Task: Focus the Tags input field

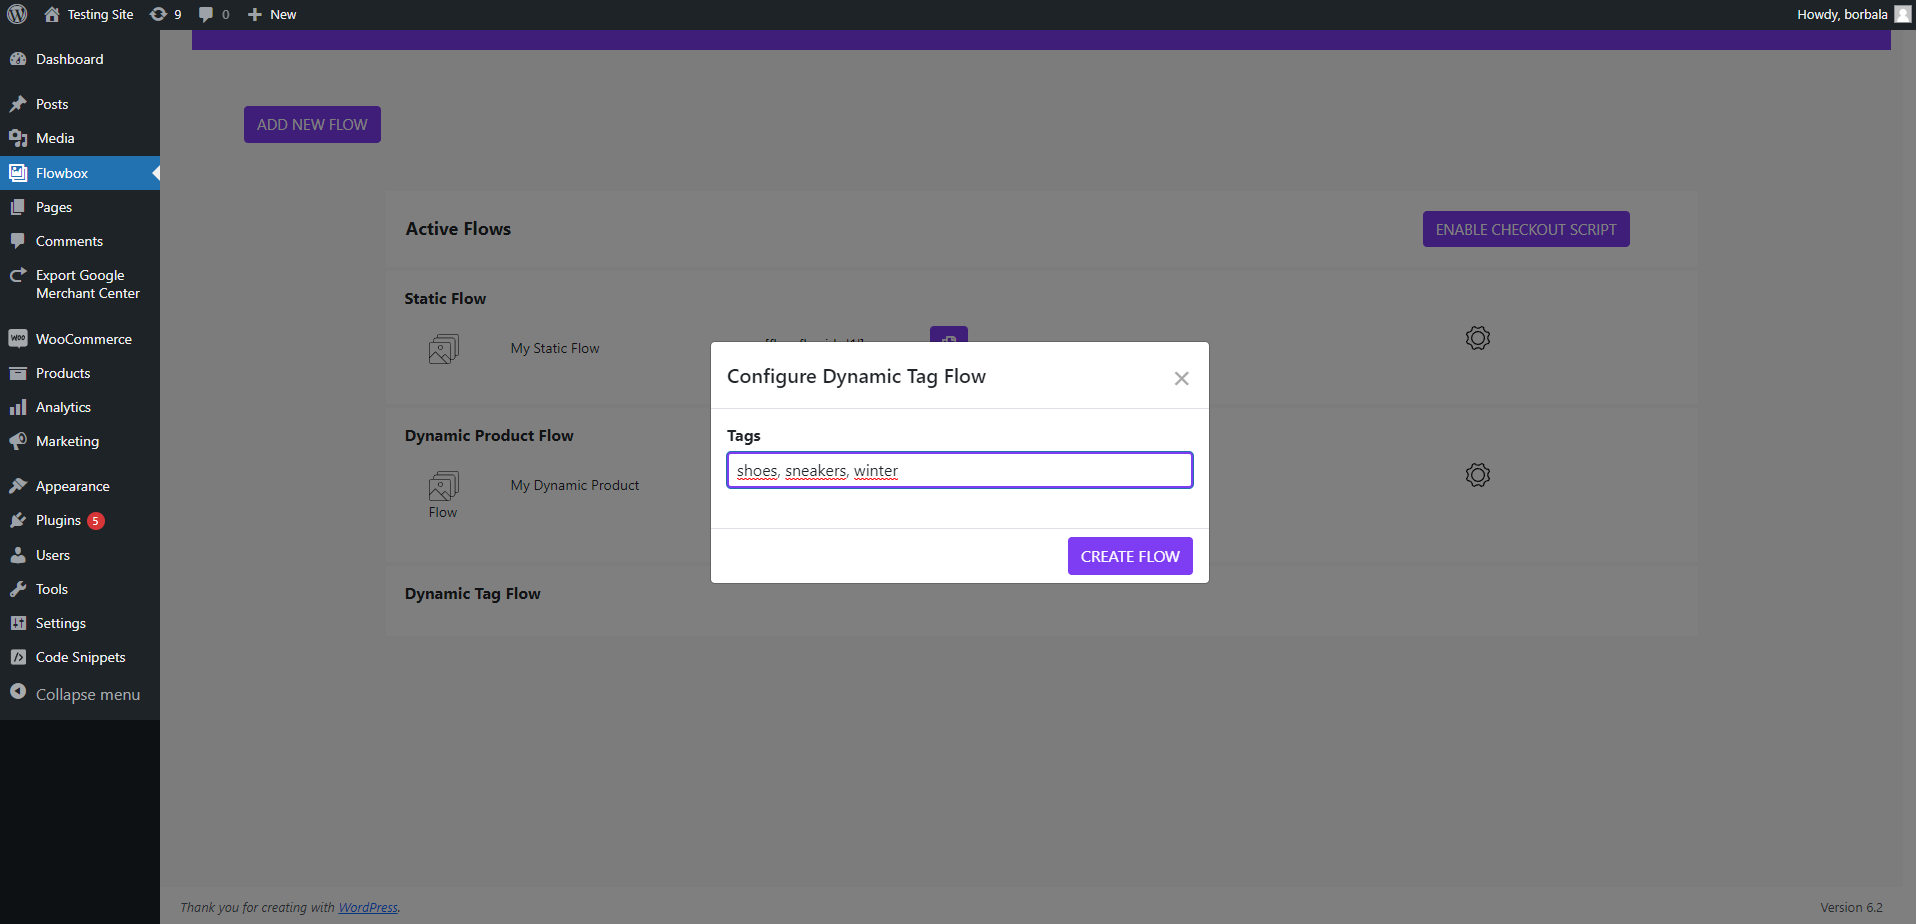Action: coord(960,470)
